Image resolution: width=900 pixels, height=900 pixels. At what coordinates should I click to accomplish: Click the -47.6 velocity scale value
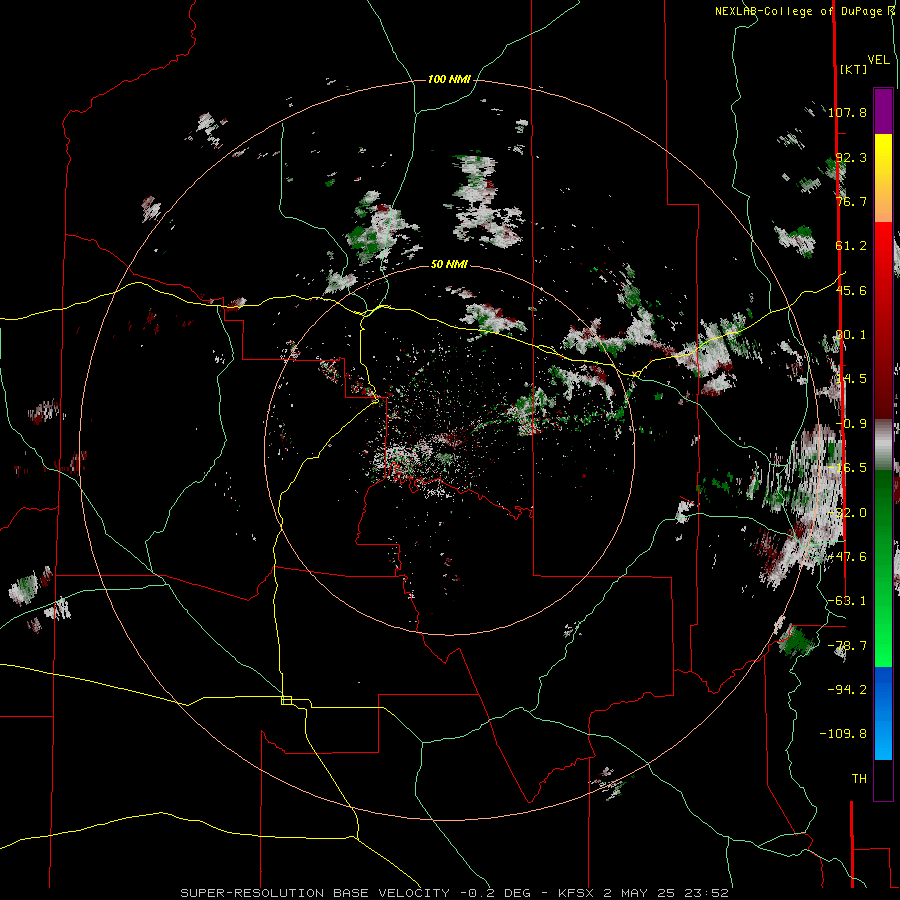click(x=847, y=557)
